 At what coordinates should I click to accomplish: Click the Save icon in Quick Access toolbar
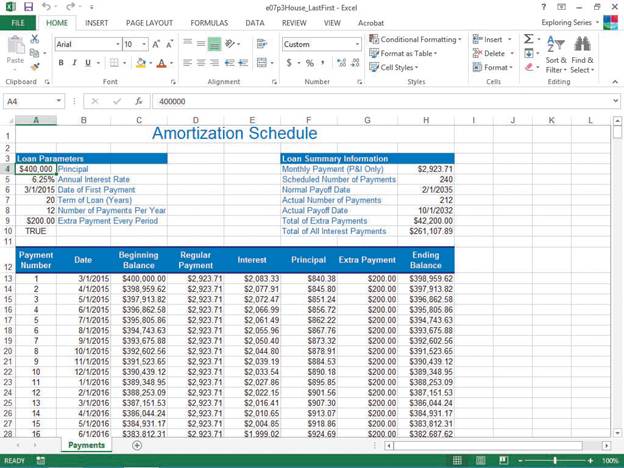click(x=30, y=7)
